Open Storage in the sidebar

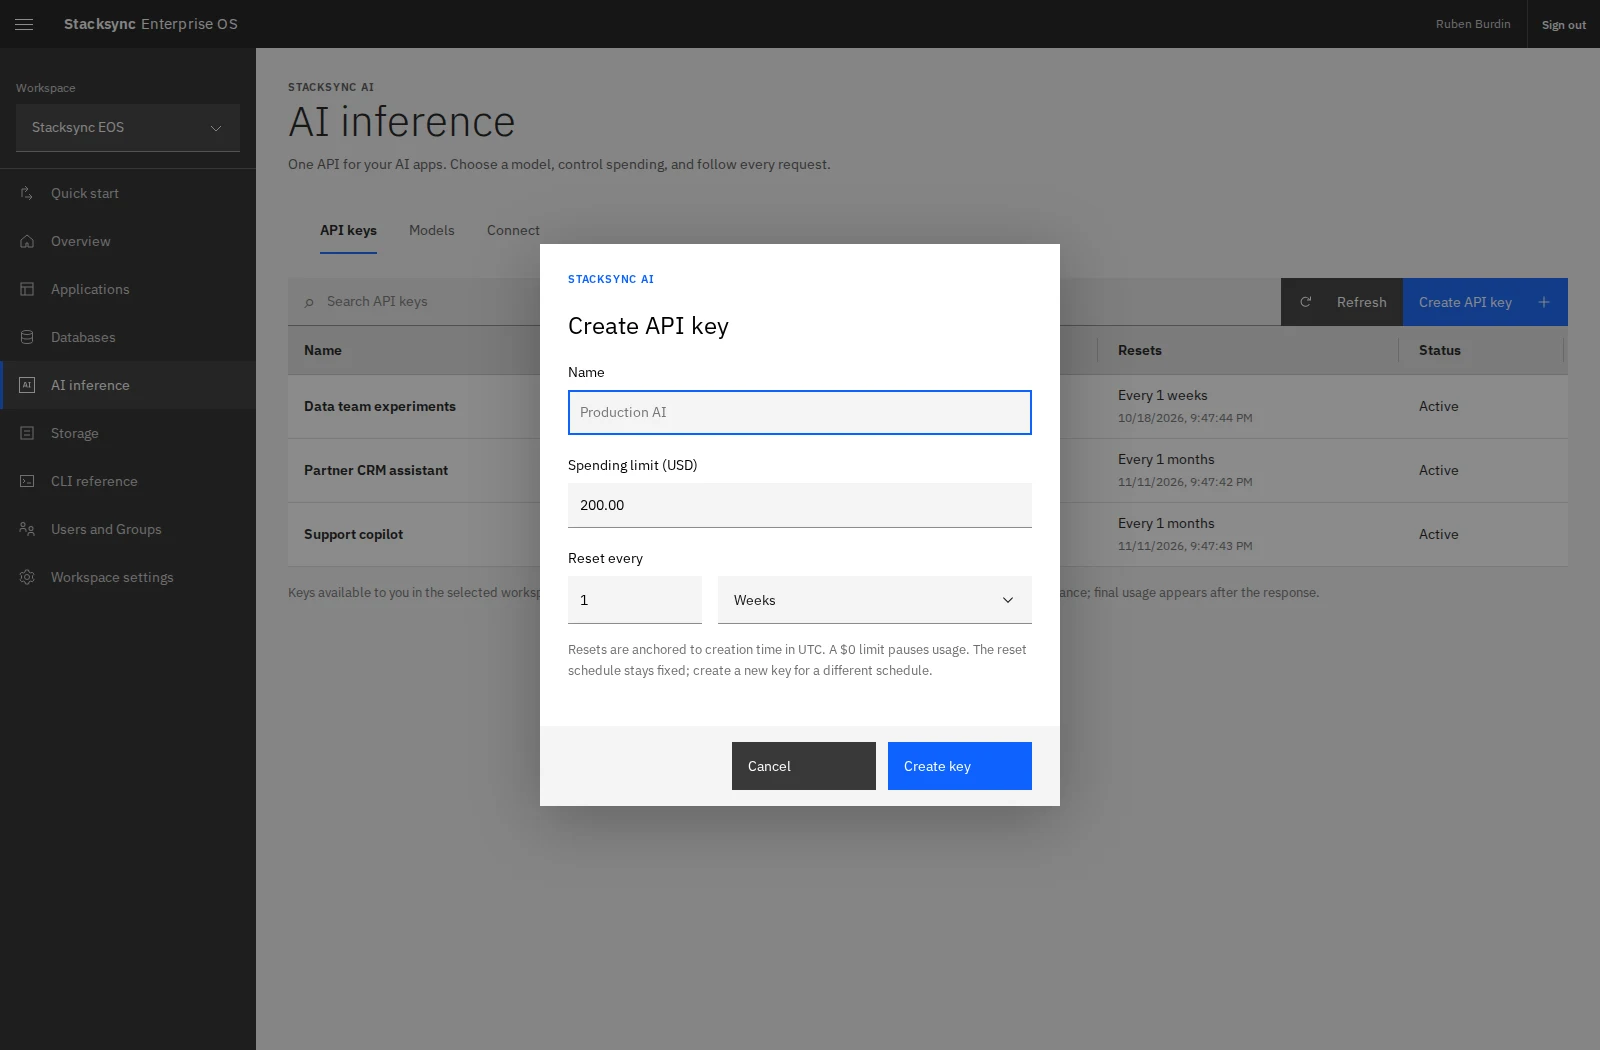(x=128, y=433)
